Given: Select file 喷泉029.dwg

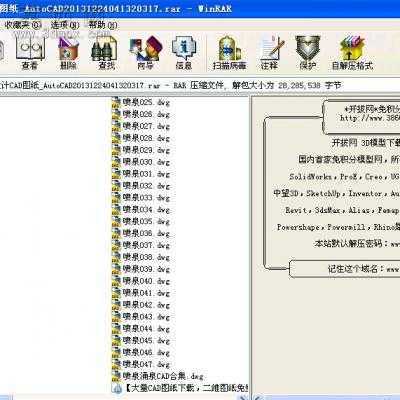Looking at the screenshot, I should [141, 150].
